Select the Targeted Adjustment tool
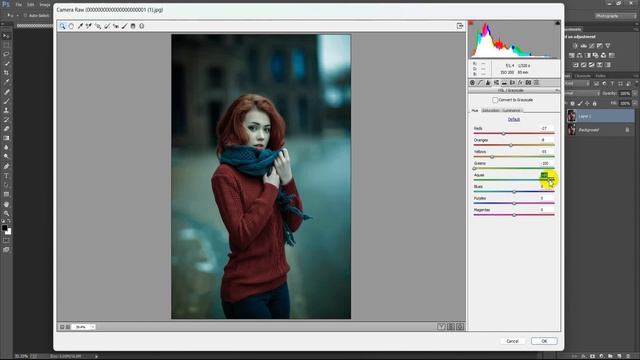This screenshot has height=360, width=640. click(x=98, y=26)
